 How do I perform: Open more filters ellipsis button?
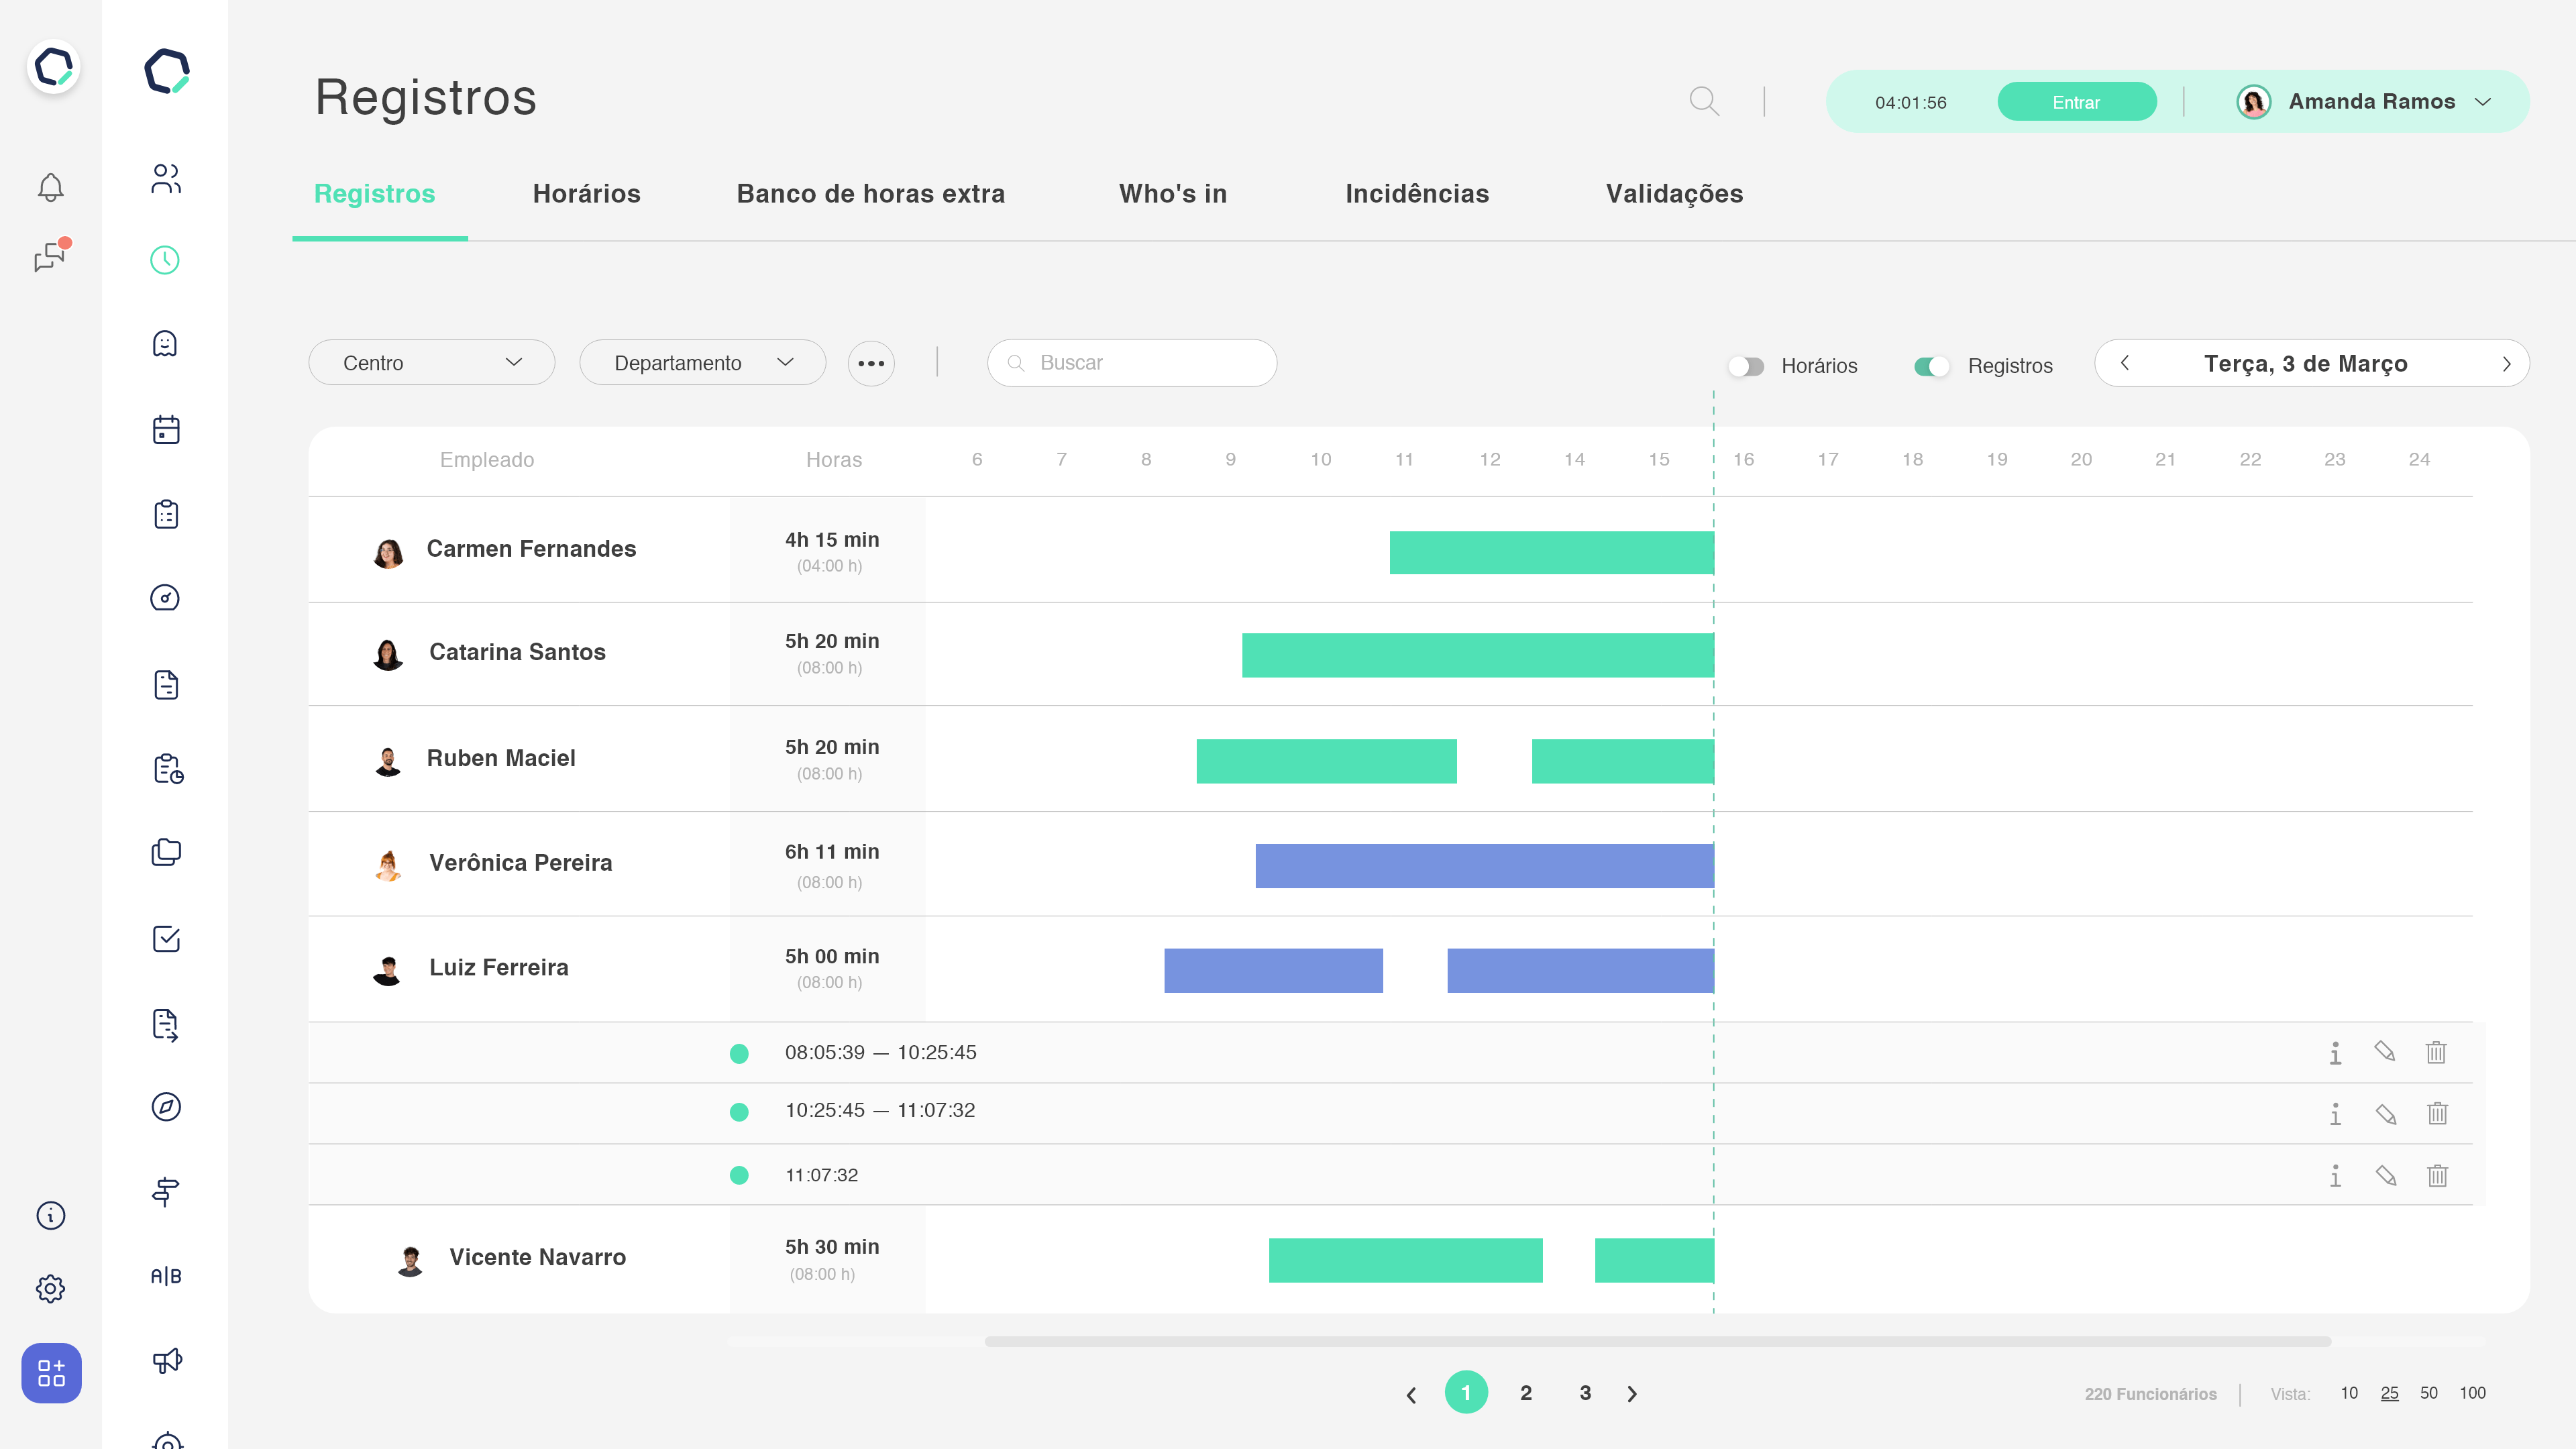coord(871,363)
